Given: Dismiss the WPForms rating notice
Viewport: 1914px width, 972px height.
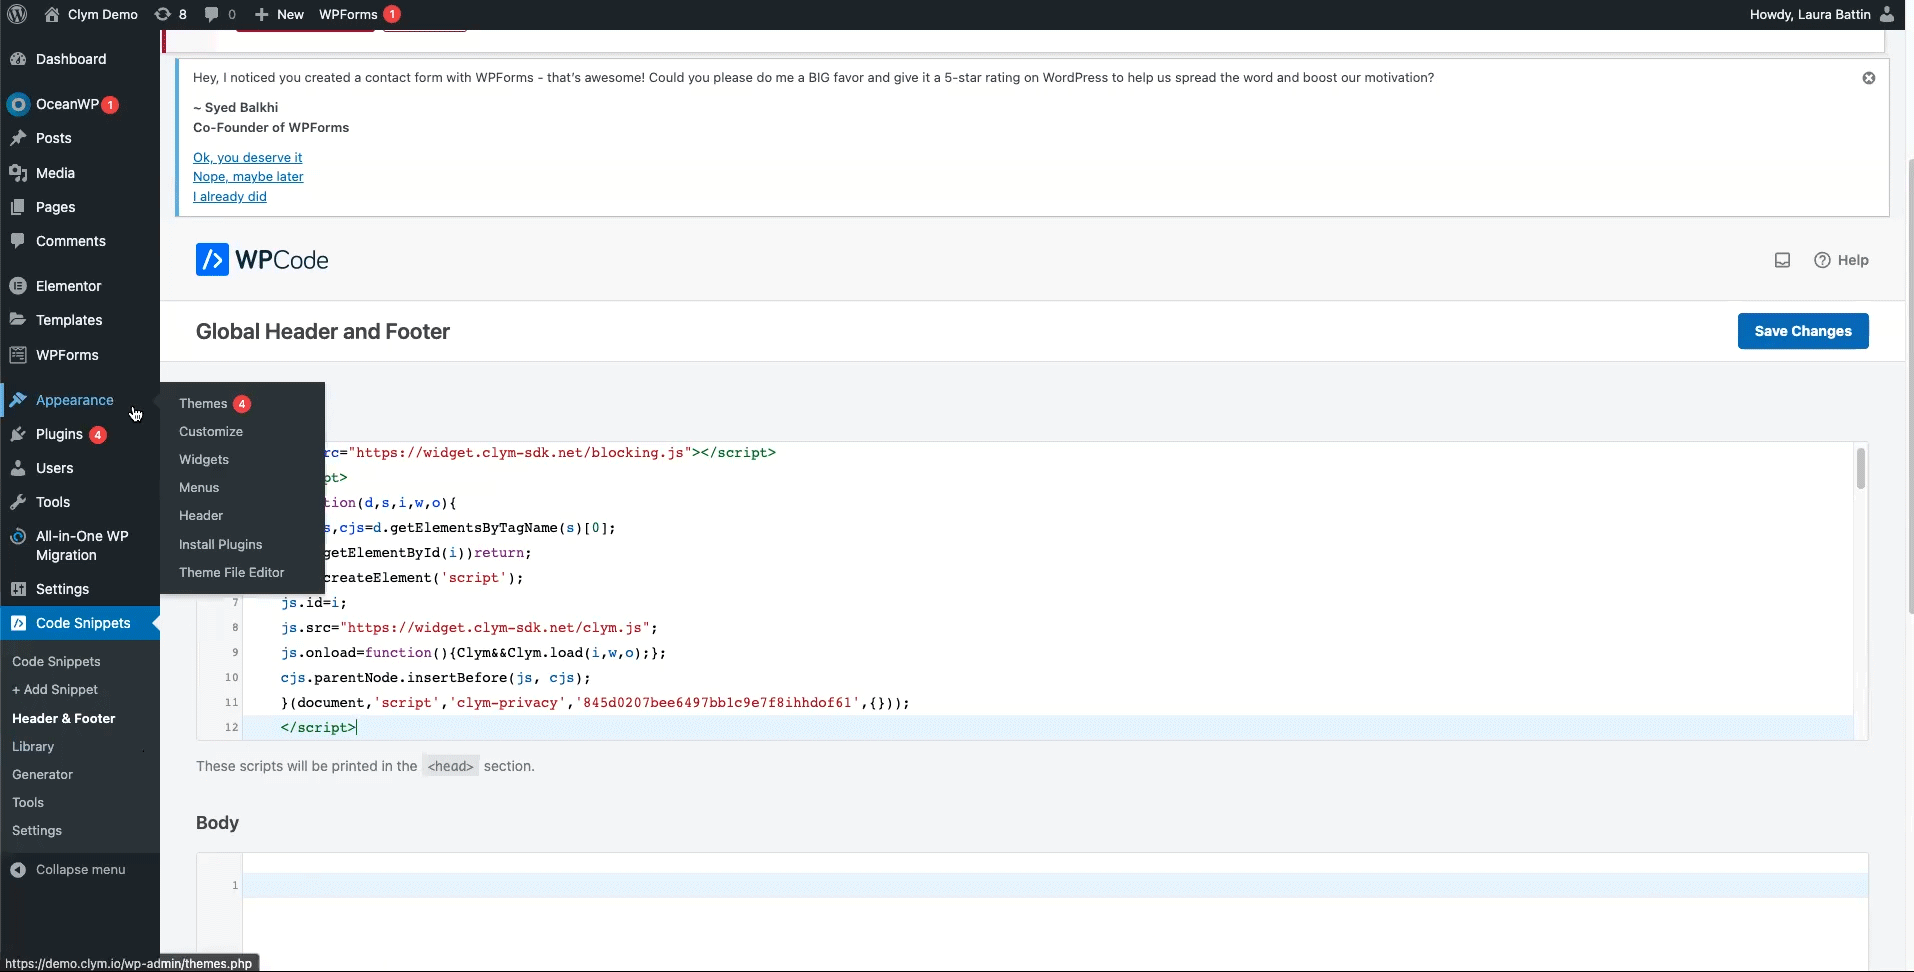Looking at the screenshot, I should [x=1869, y=78].
